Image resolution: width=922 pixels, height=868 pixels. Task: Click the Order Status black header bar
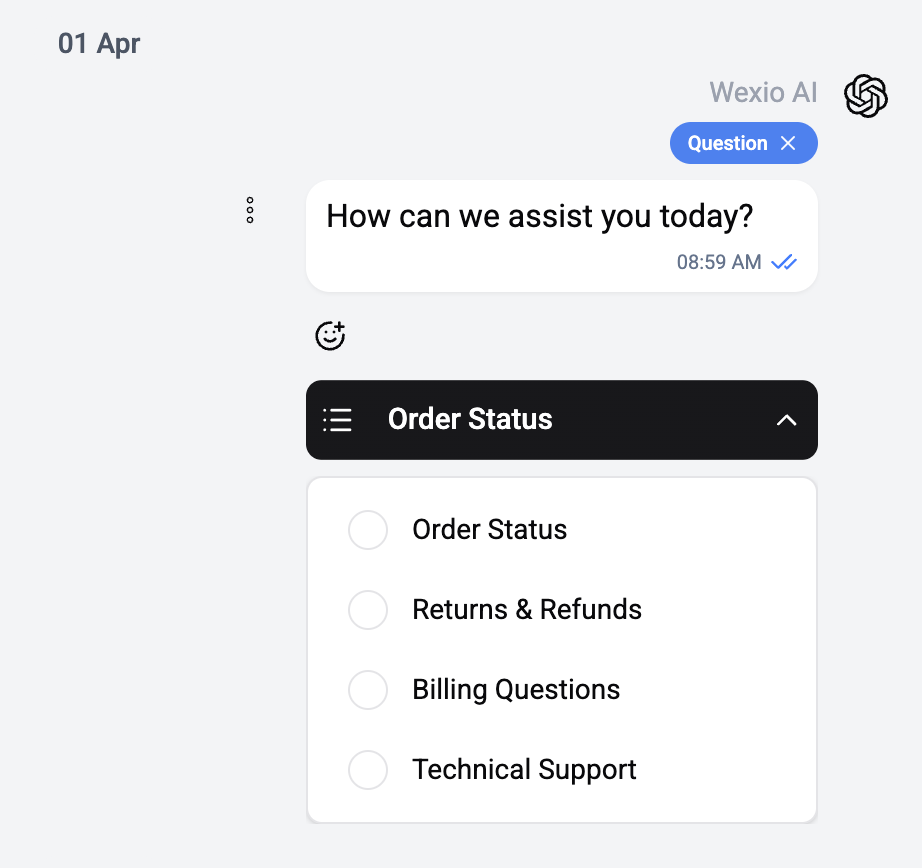(x=561, y=420)
